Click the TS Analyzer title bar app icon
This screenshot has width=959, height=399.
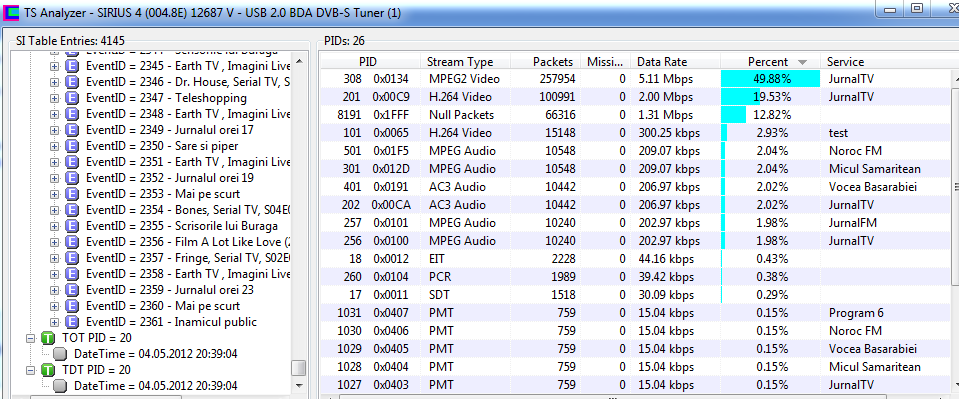[x=10, y=12]
